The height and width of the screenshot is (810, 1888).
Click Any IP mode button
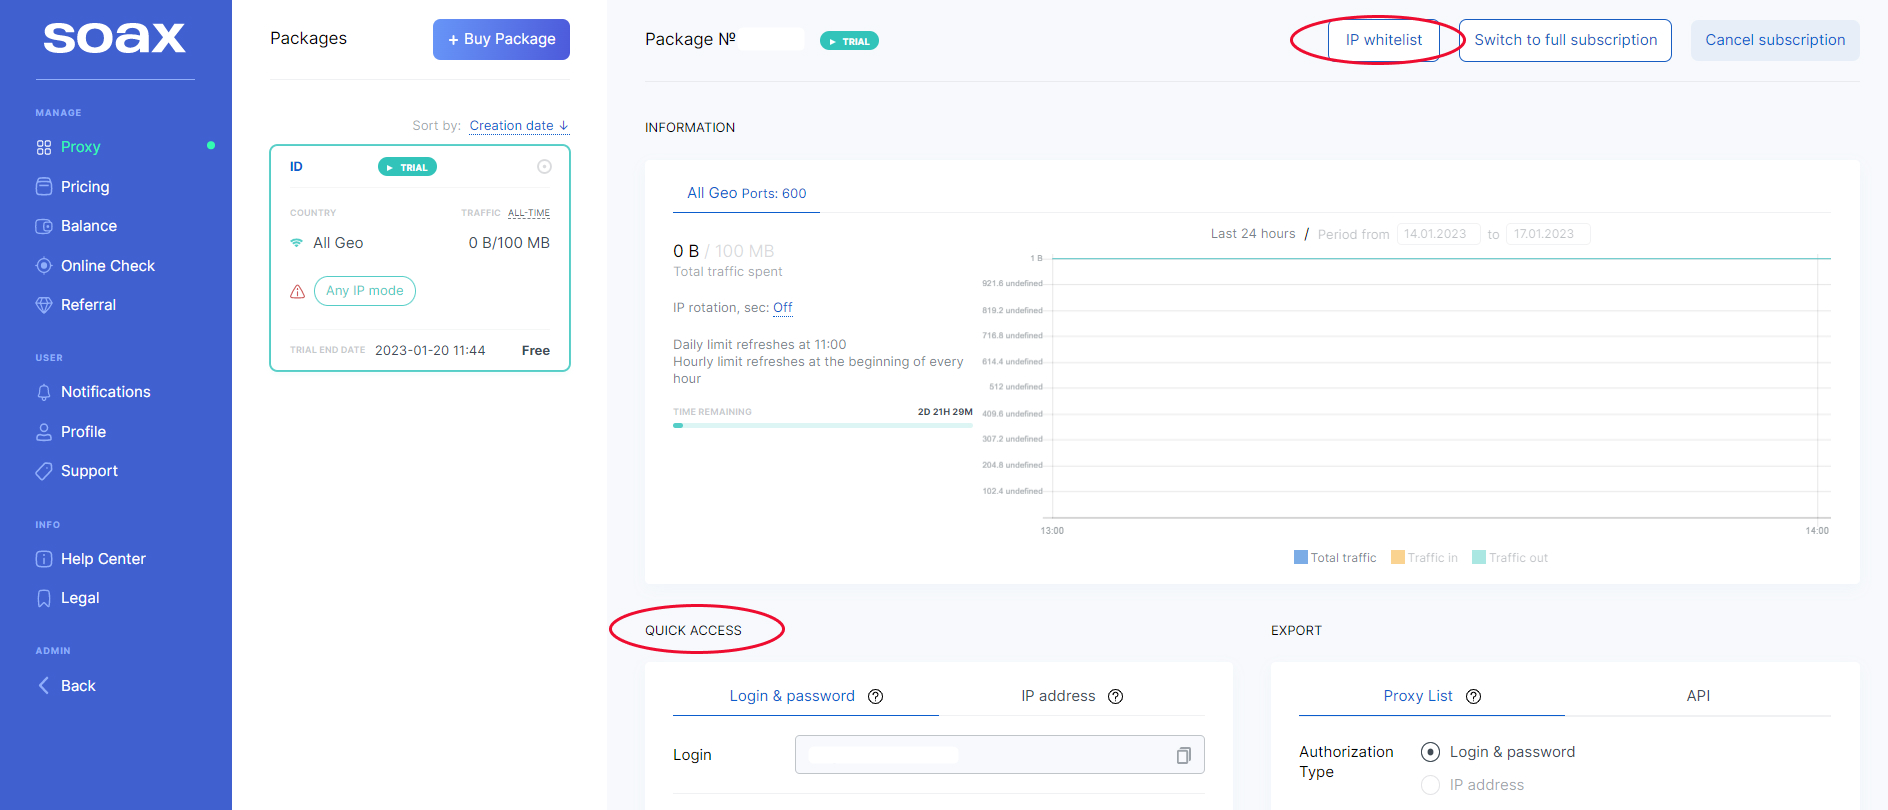[365, 291]
